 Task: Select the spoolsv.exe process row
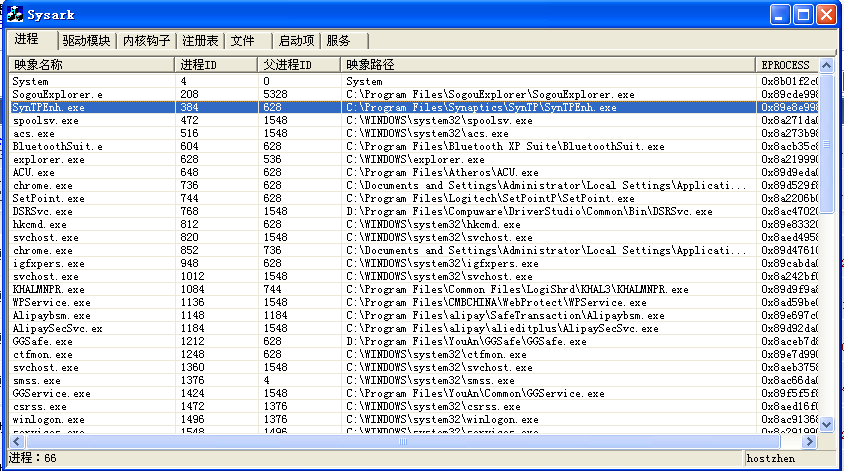[414, 121]
